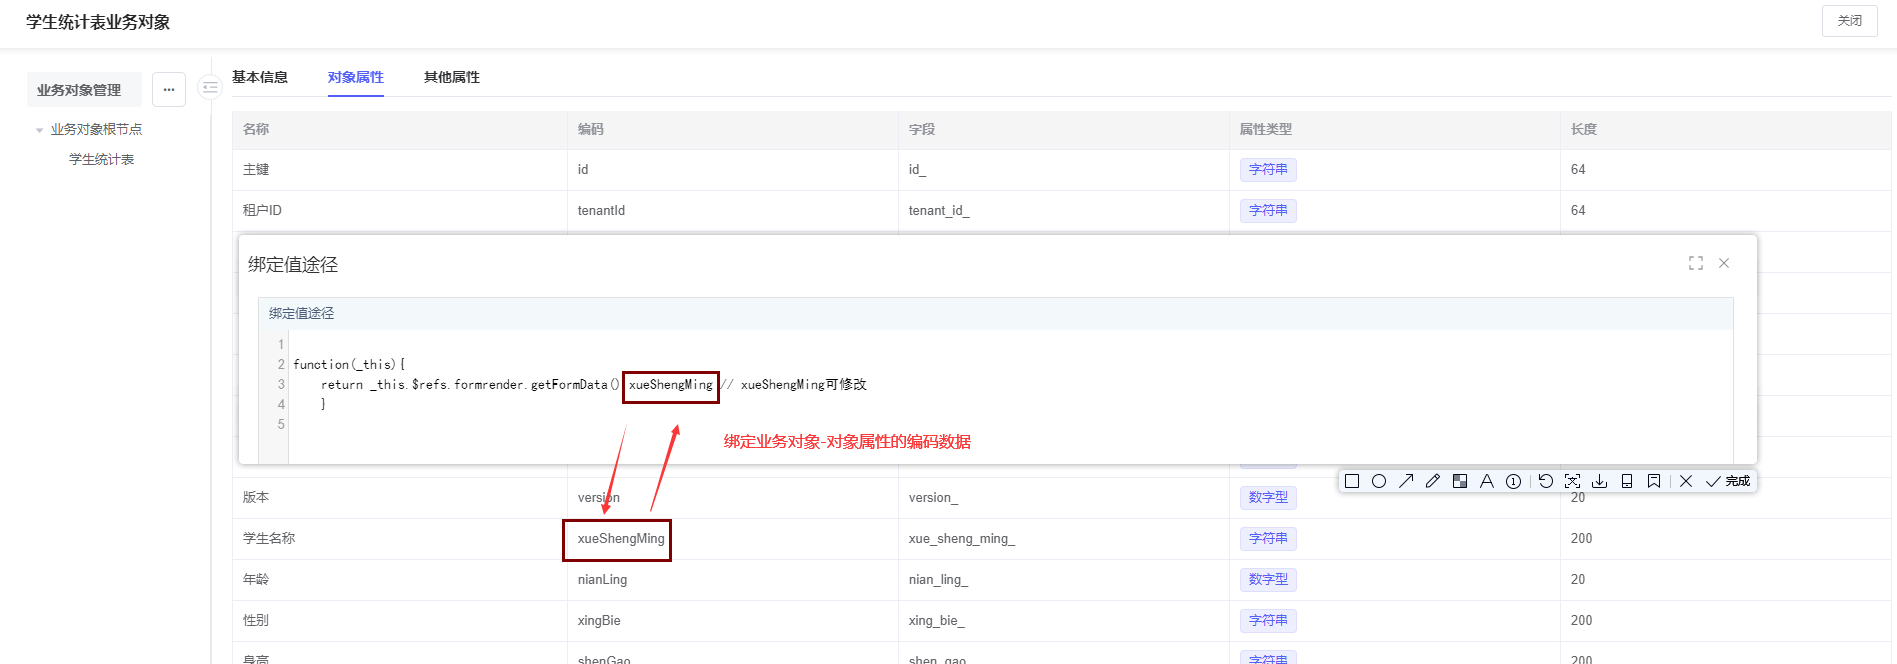Click 完成 to finish screenshot
The image size is (1897, 664).
1729,481
